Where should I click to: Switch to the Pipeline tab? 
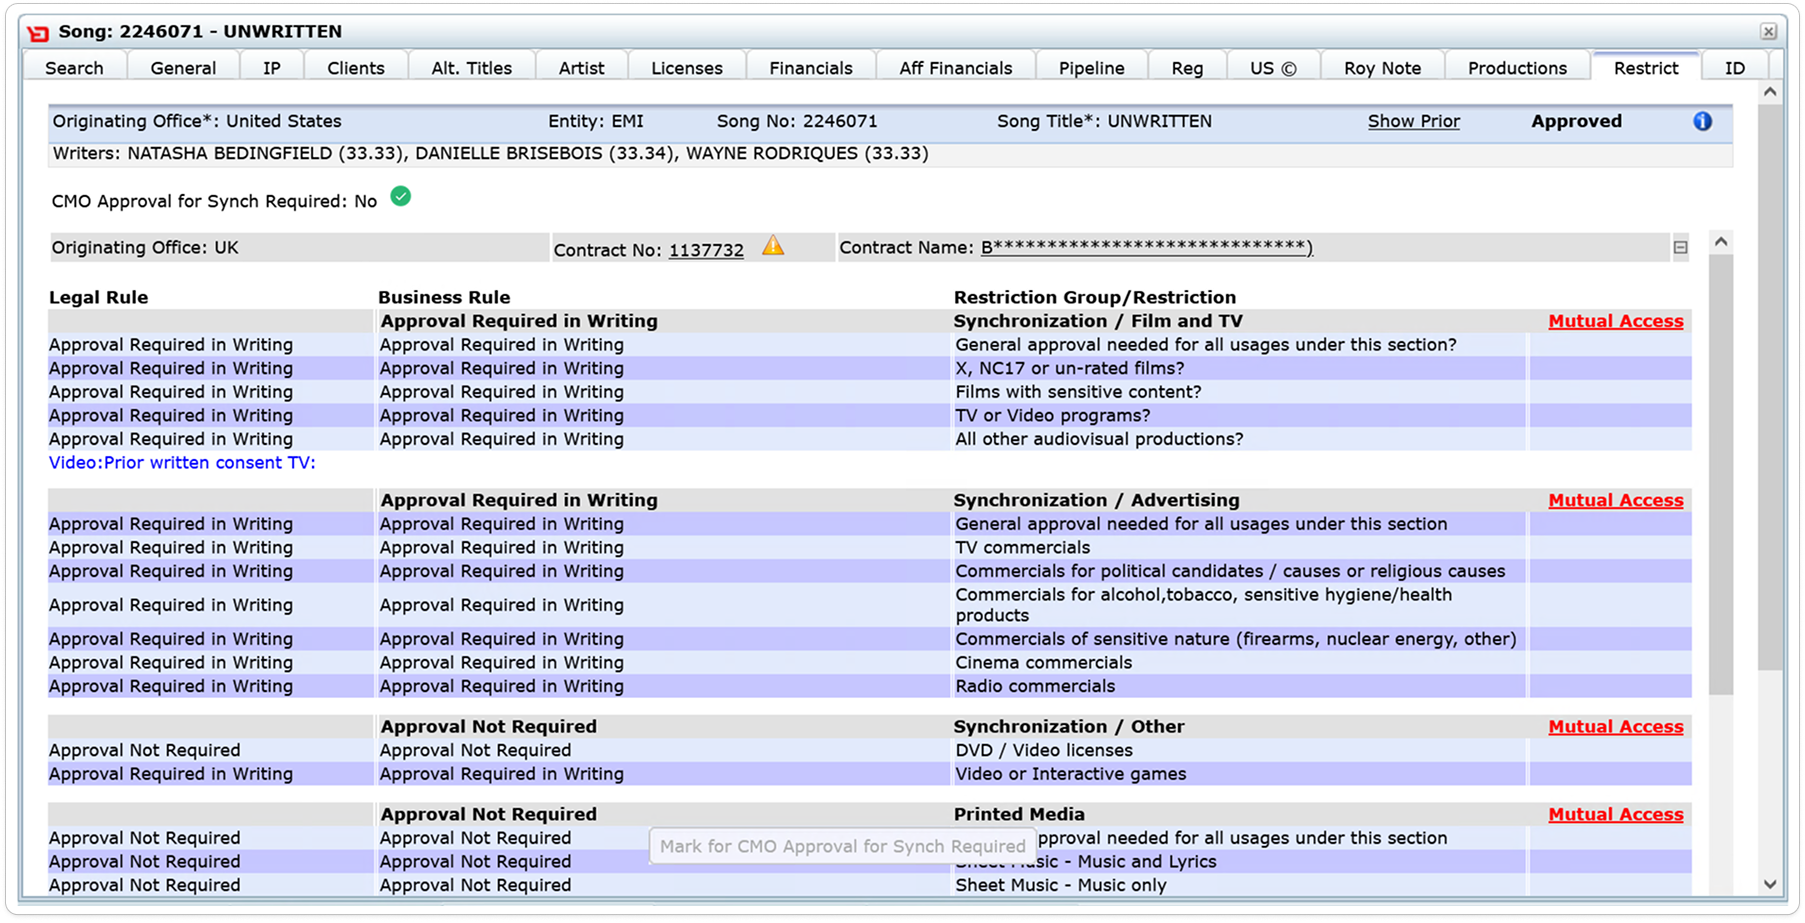click(1092, 68)
